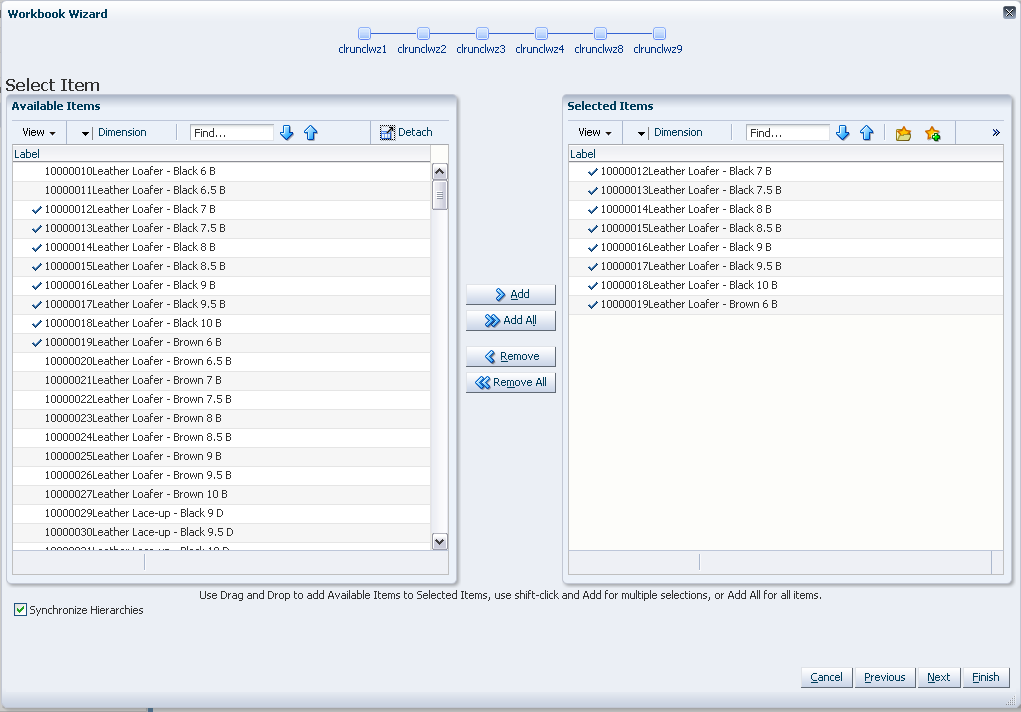Select available item 10000022Leather Loafer - Brown 7.5 B
Viewport: 1021px width, 712px height.
[221, 399]
